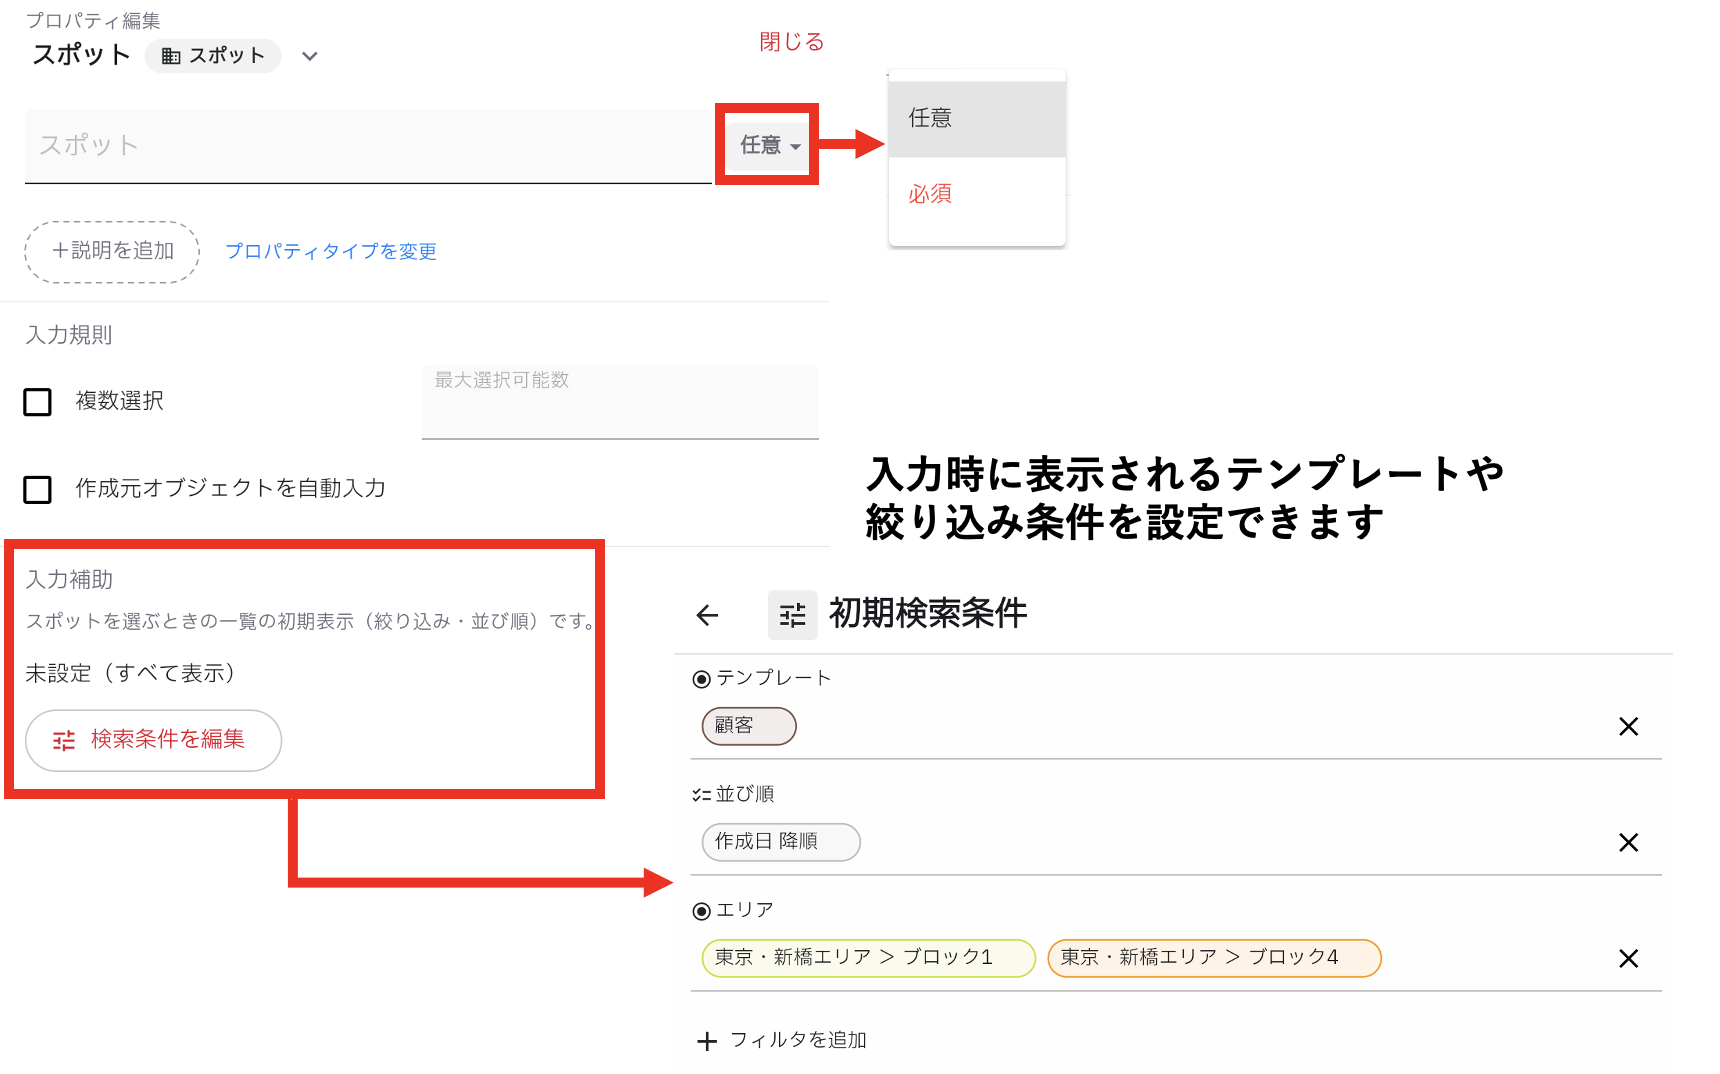Click the back arrow beside 初期検索条件
Screen dimensions: 1720x1074
(707, 615)
